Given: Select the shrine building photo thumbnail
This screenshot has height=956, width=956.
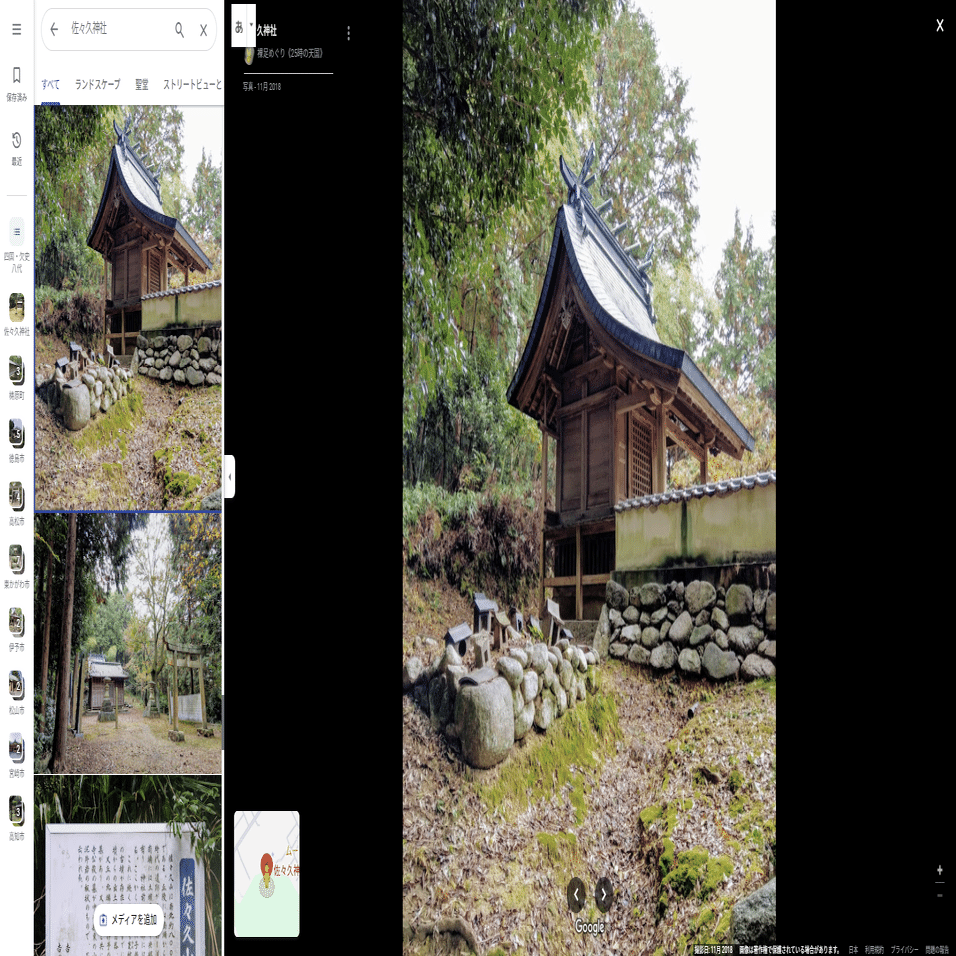Looking at the screenshot, I should (x=128, y=308).
